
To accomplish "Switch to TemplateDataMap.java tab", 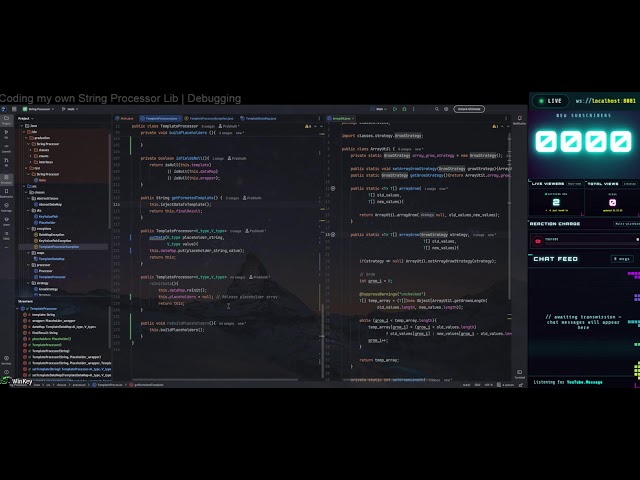I will pyautogui.click(x=258, y=118).
